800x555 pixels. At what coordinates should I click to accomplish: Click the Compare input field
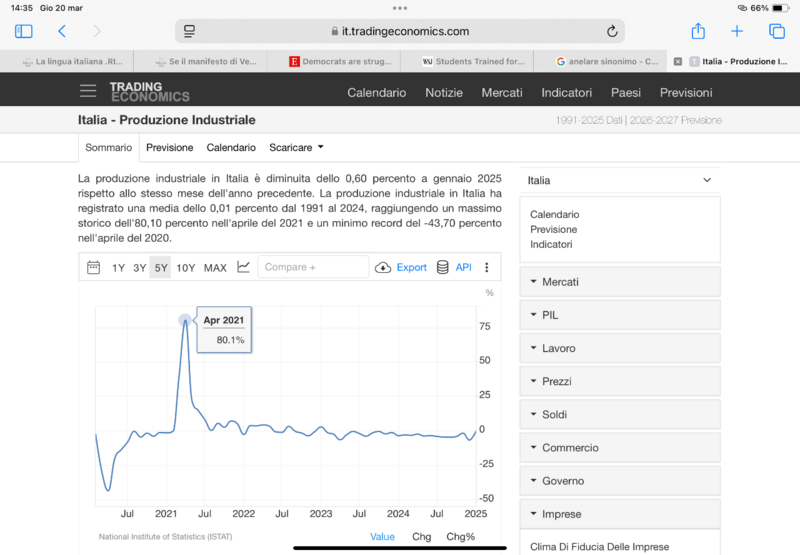[x=313, y=267]
